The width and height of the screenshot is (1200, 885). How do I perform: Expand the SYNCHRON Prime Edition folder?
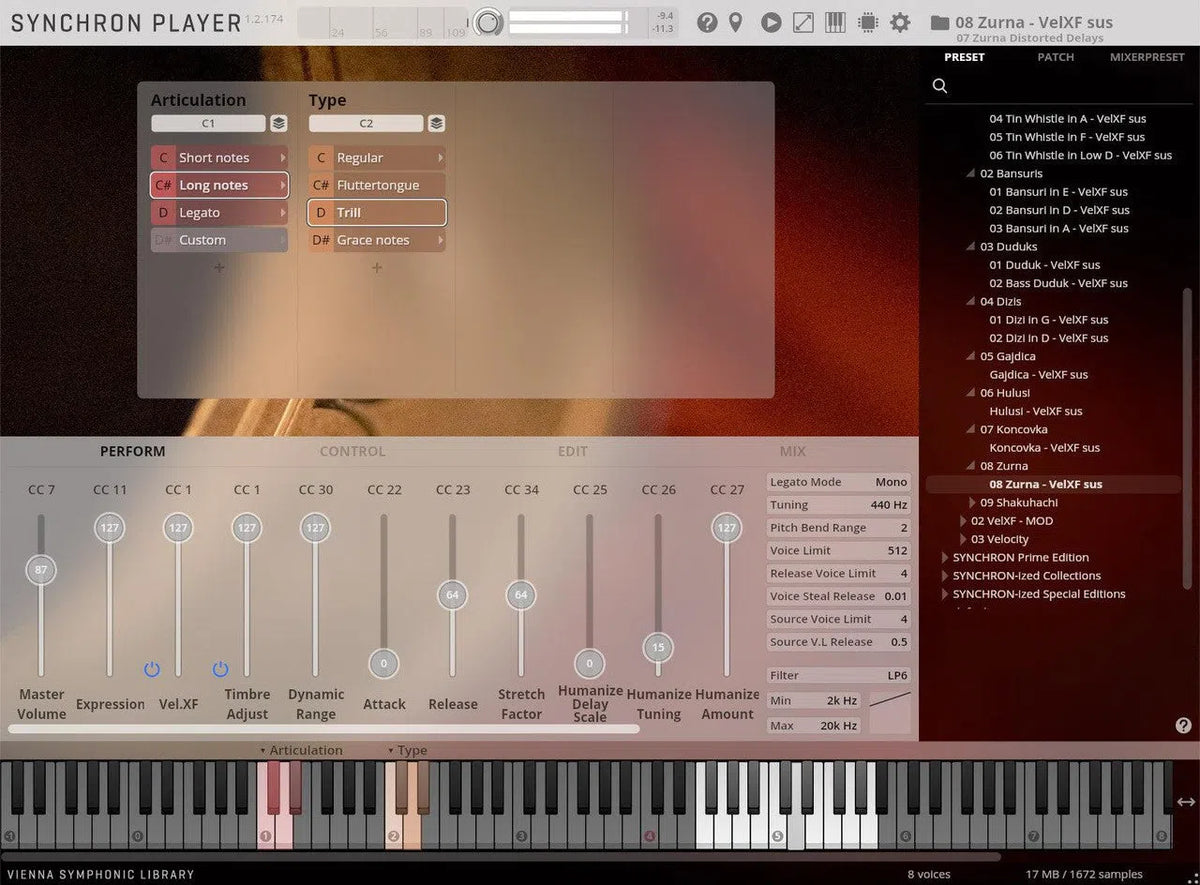coord(945,558)
